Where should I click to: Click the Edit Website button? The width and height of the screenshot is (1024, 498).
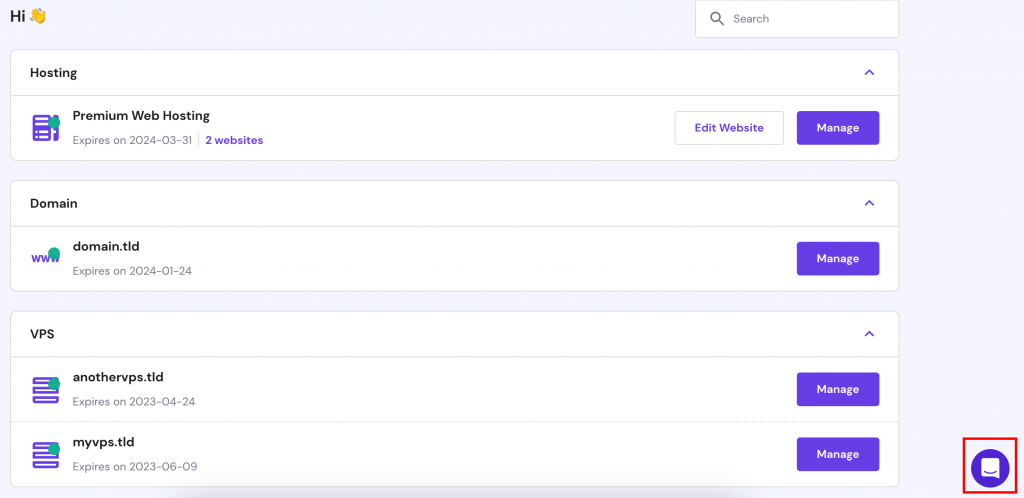(729, 128)
